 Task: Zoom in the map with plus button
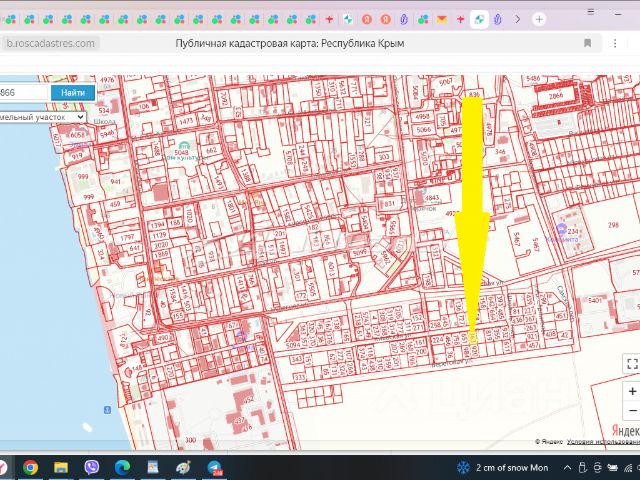(631, 391)
